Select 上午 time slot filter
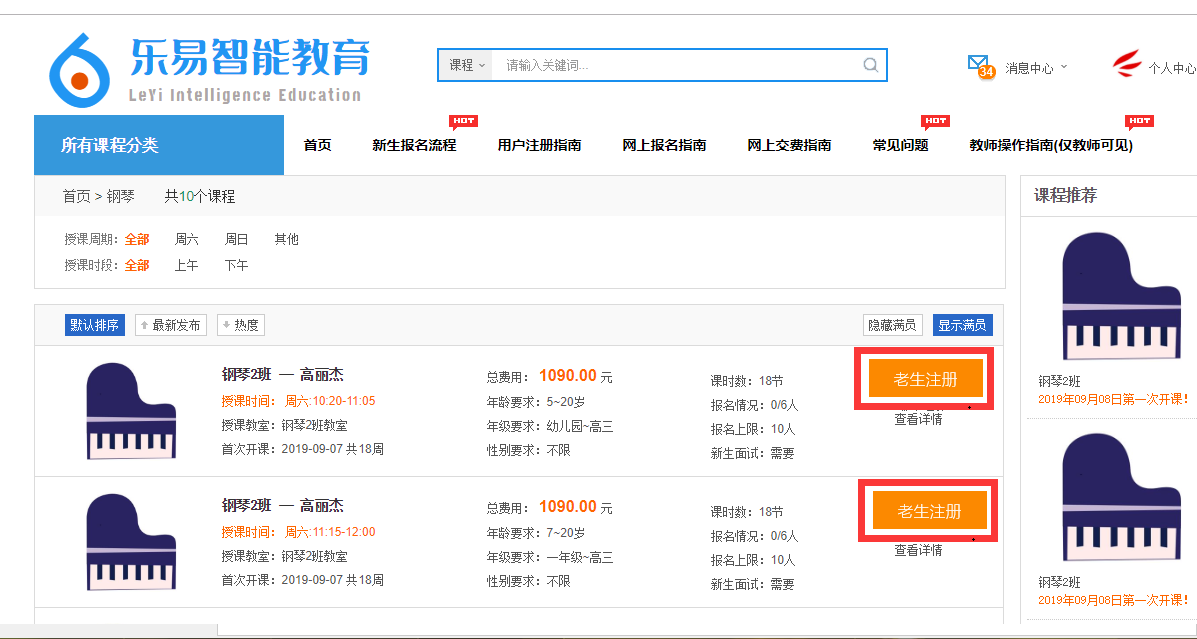 [x=187, y=265]
